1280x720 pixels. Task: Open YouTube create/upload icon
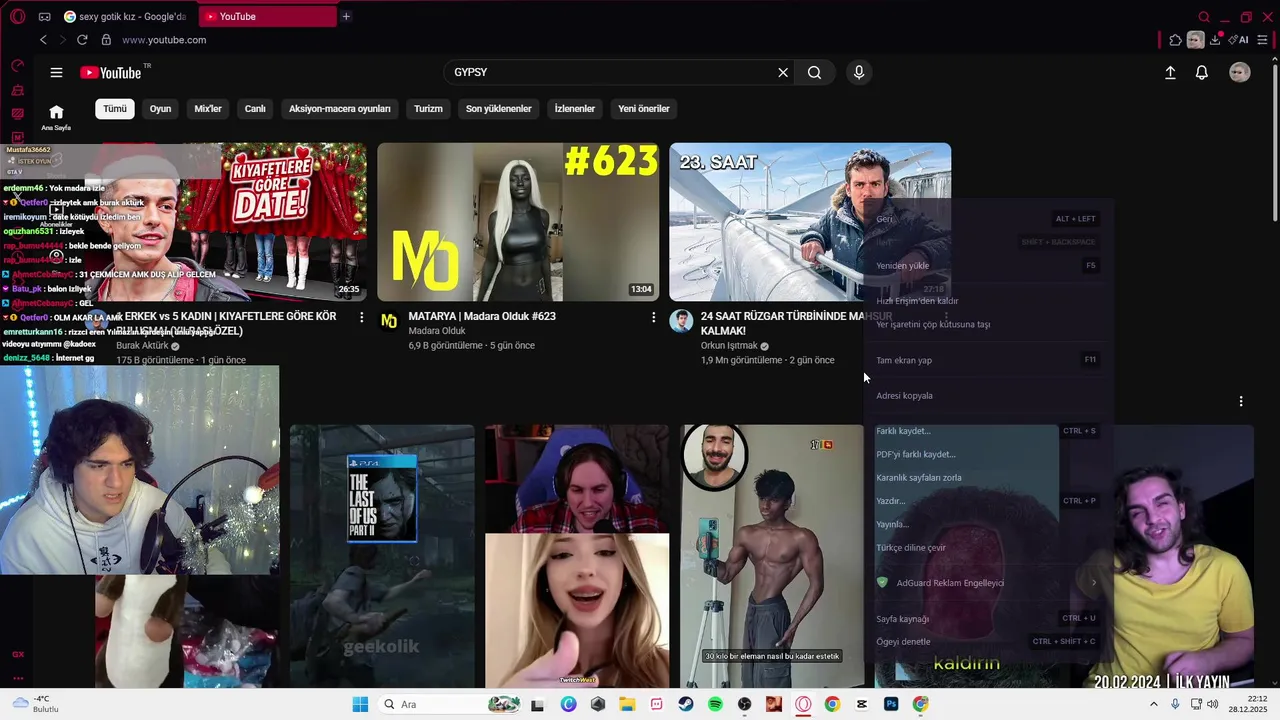[x=1170, y=72]
